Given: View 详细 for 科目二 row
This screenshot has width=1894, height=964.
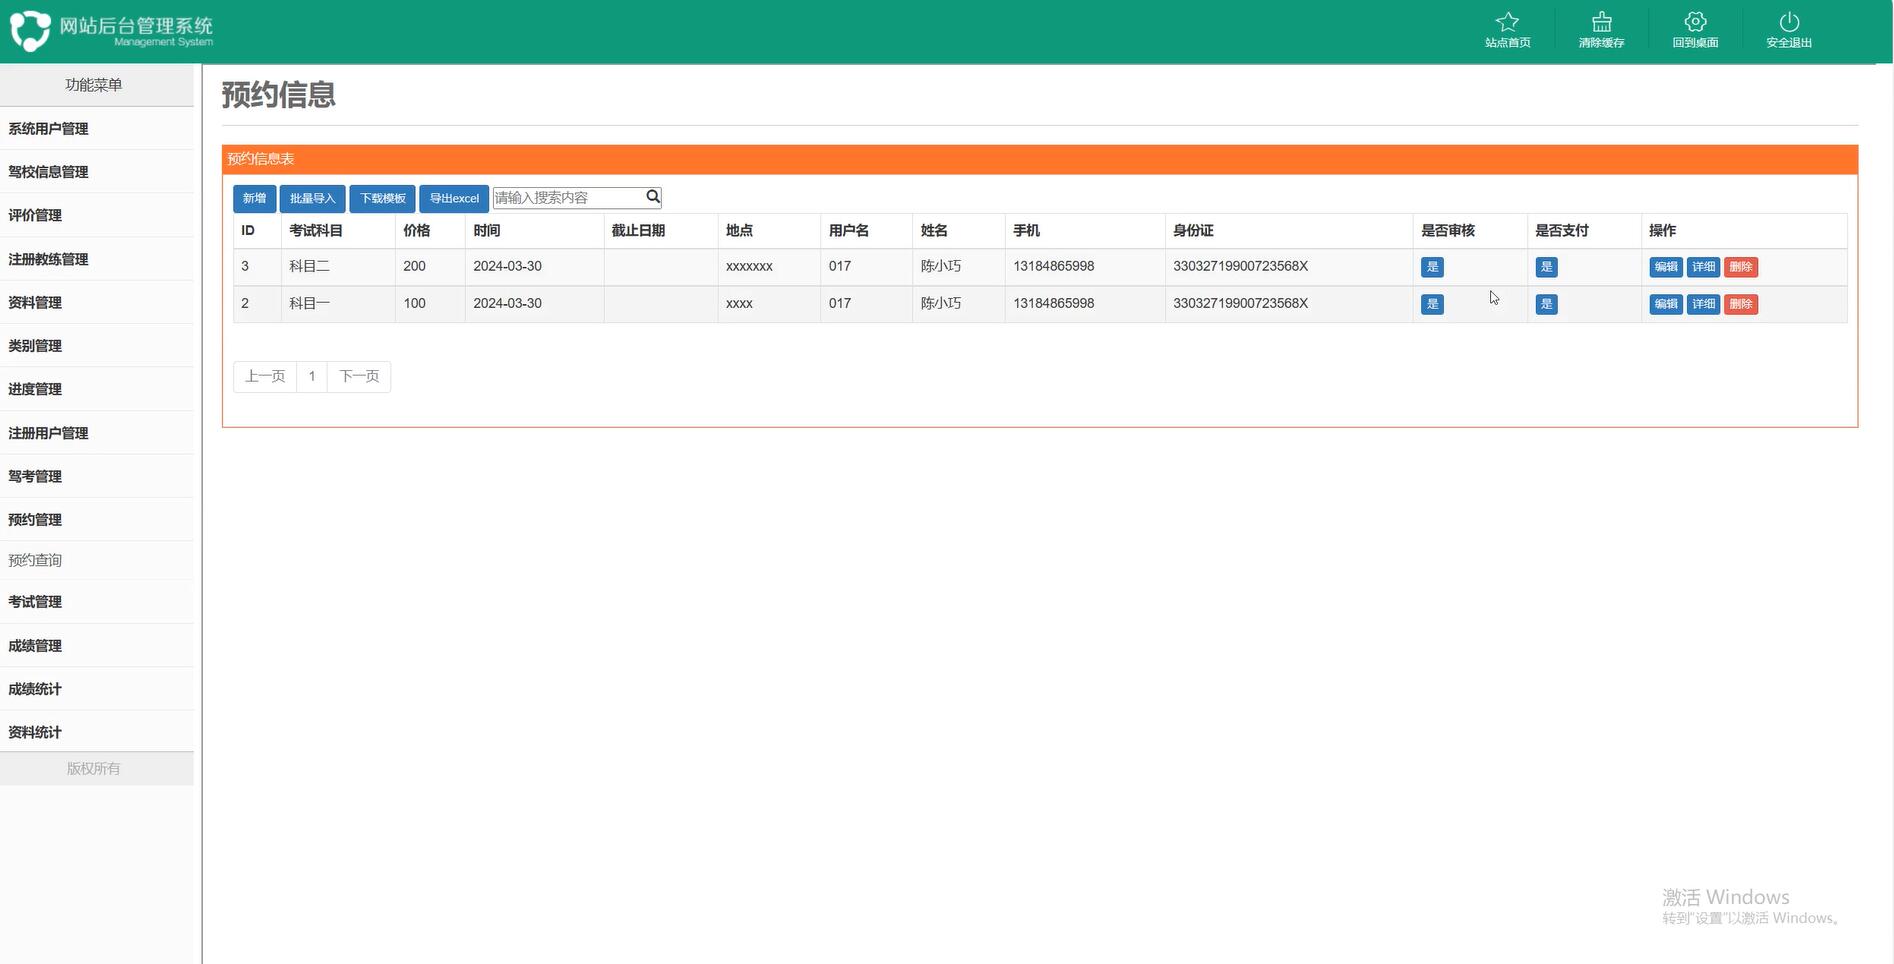Looking at the screenshot, I should coord(1703,267).
